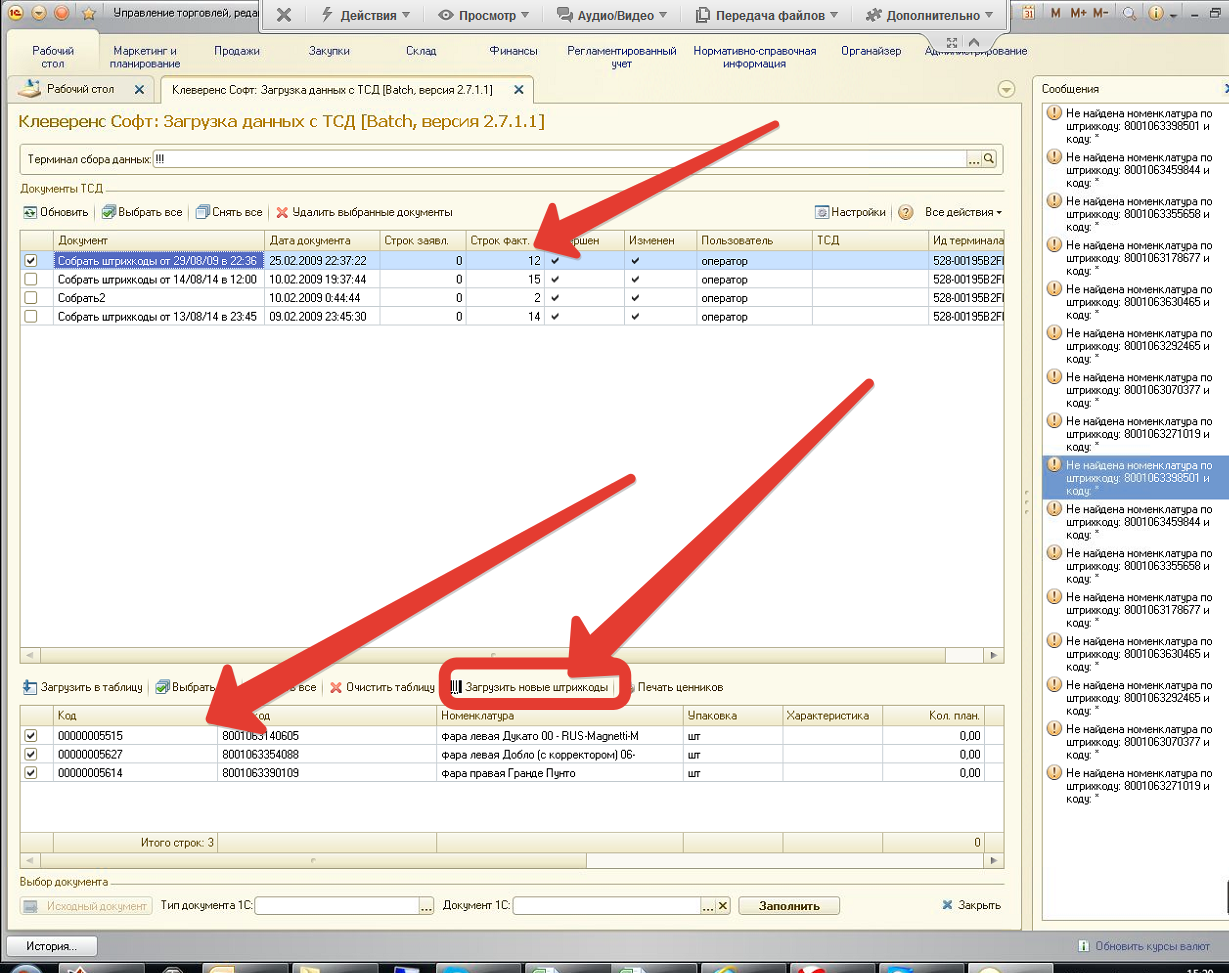Click the magnifier icon in Терминал сбора данных field

click(989, 159)
